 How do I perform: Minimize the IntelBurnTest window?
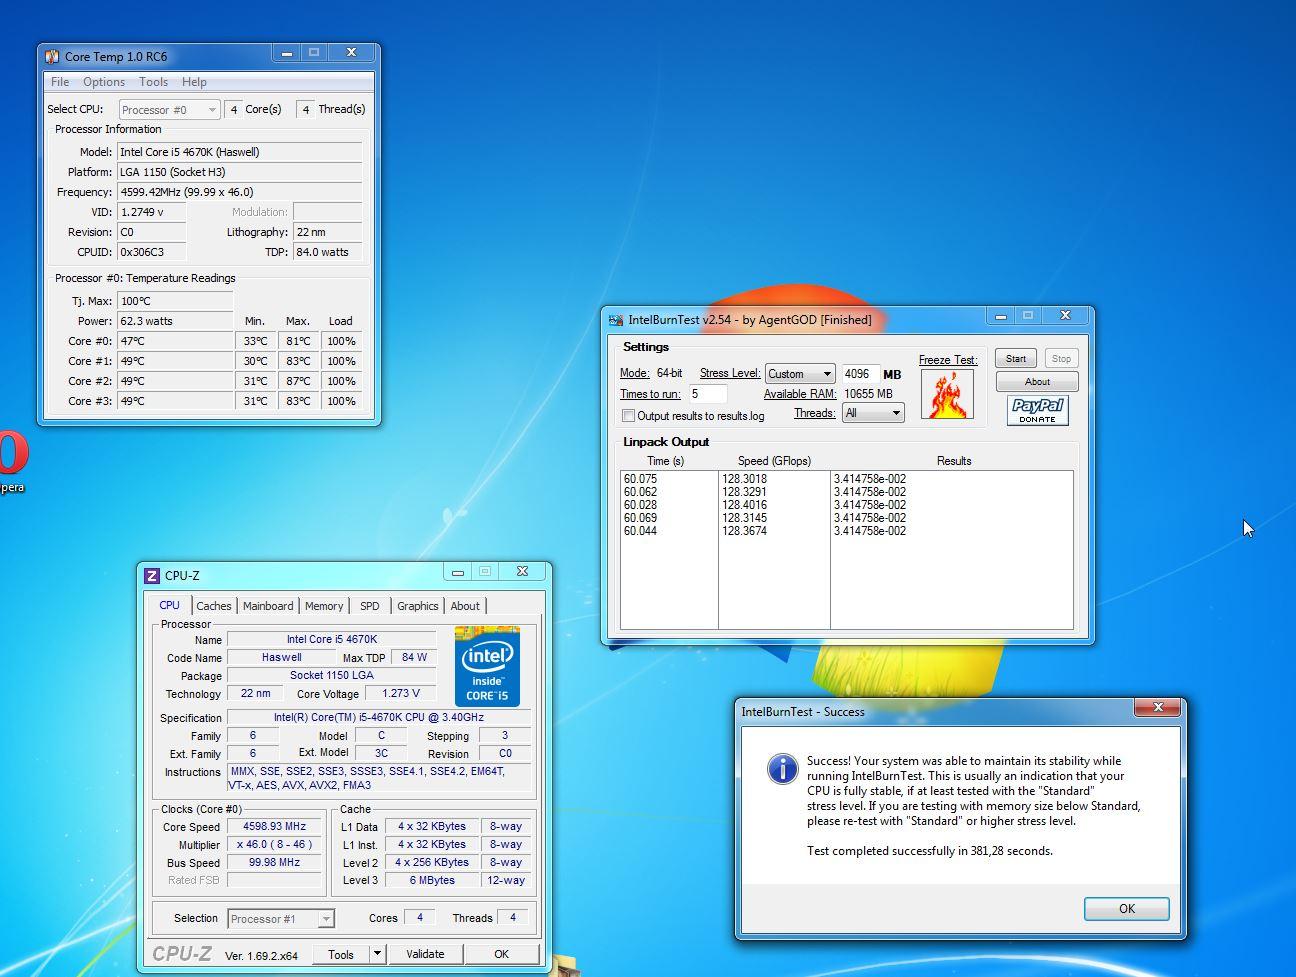pyautogui.click(x=1000, y=316)
